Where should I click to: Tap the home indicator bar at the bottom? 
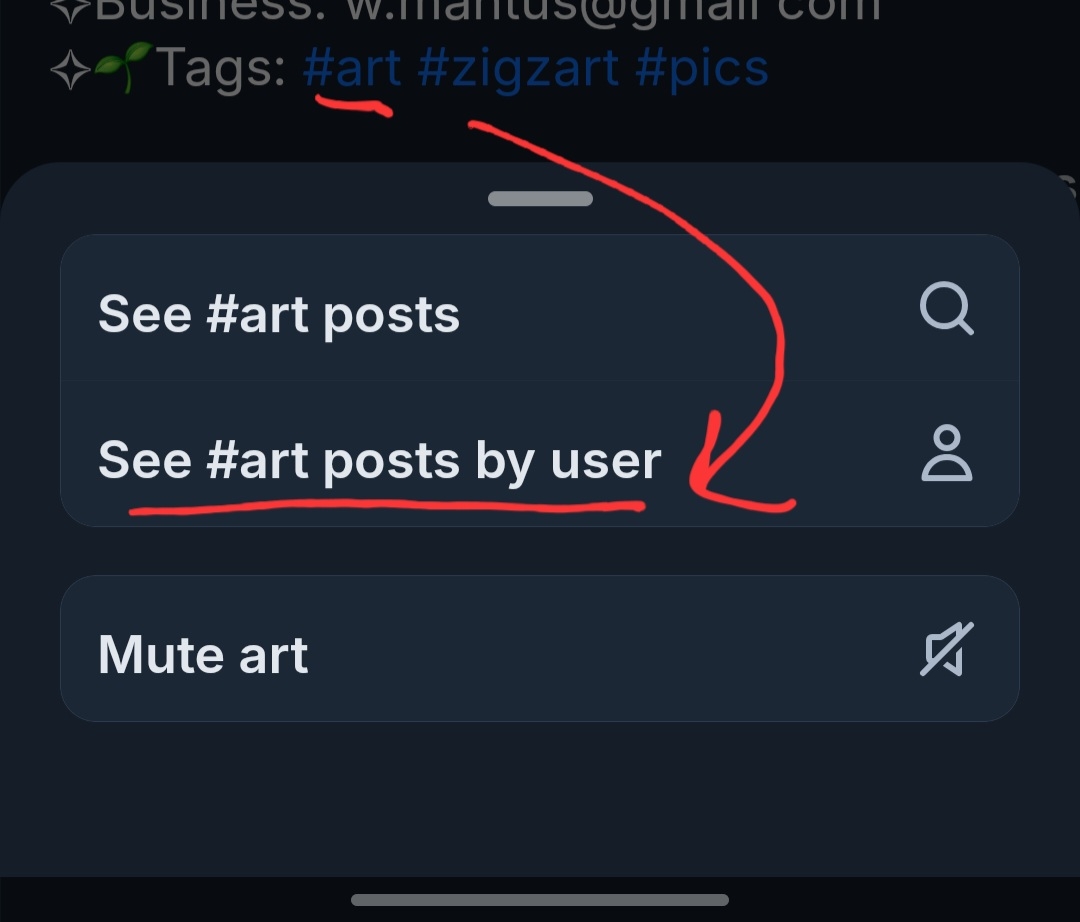pos(540,900)
